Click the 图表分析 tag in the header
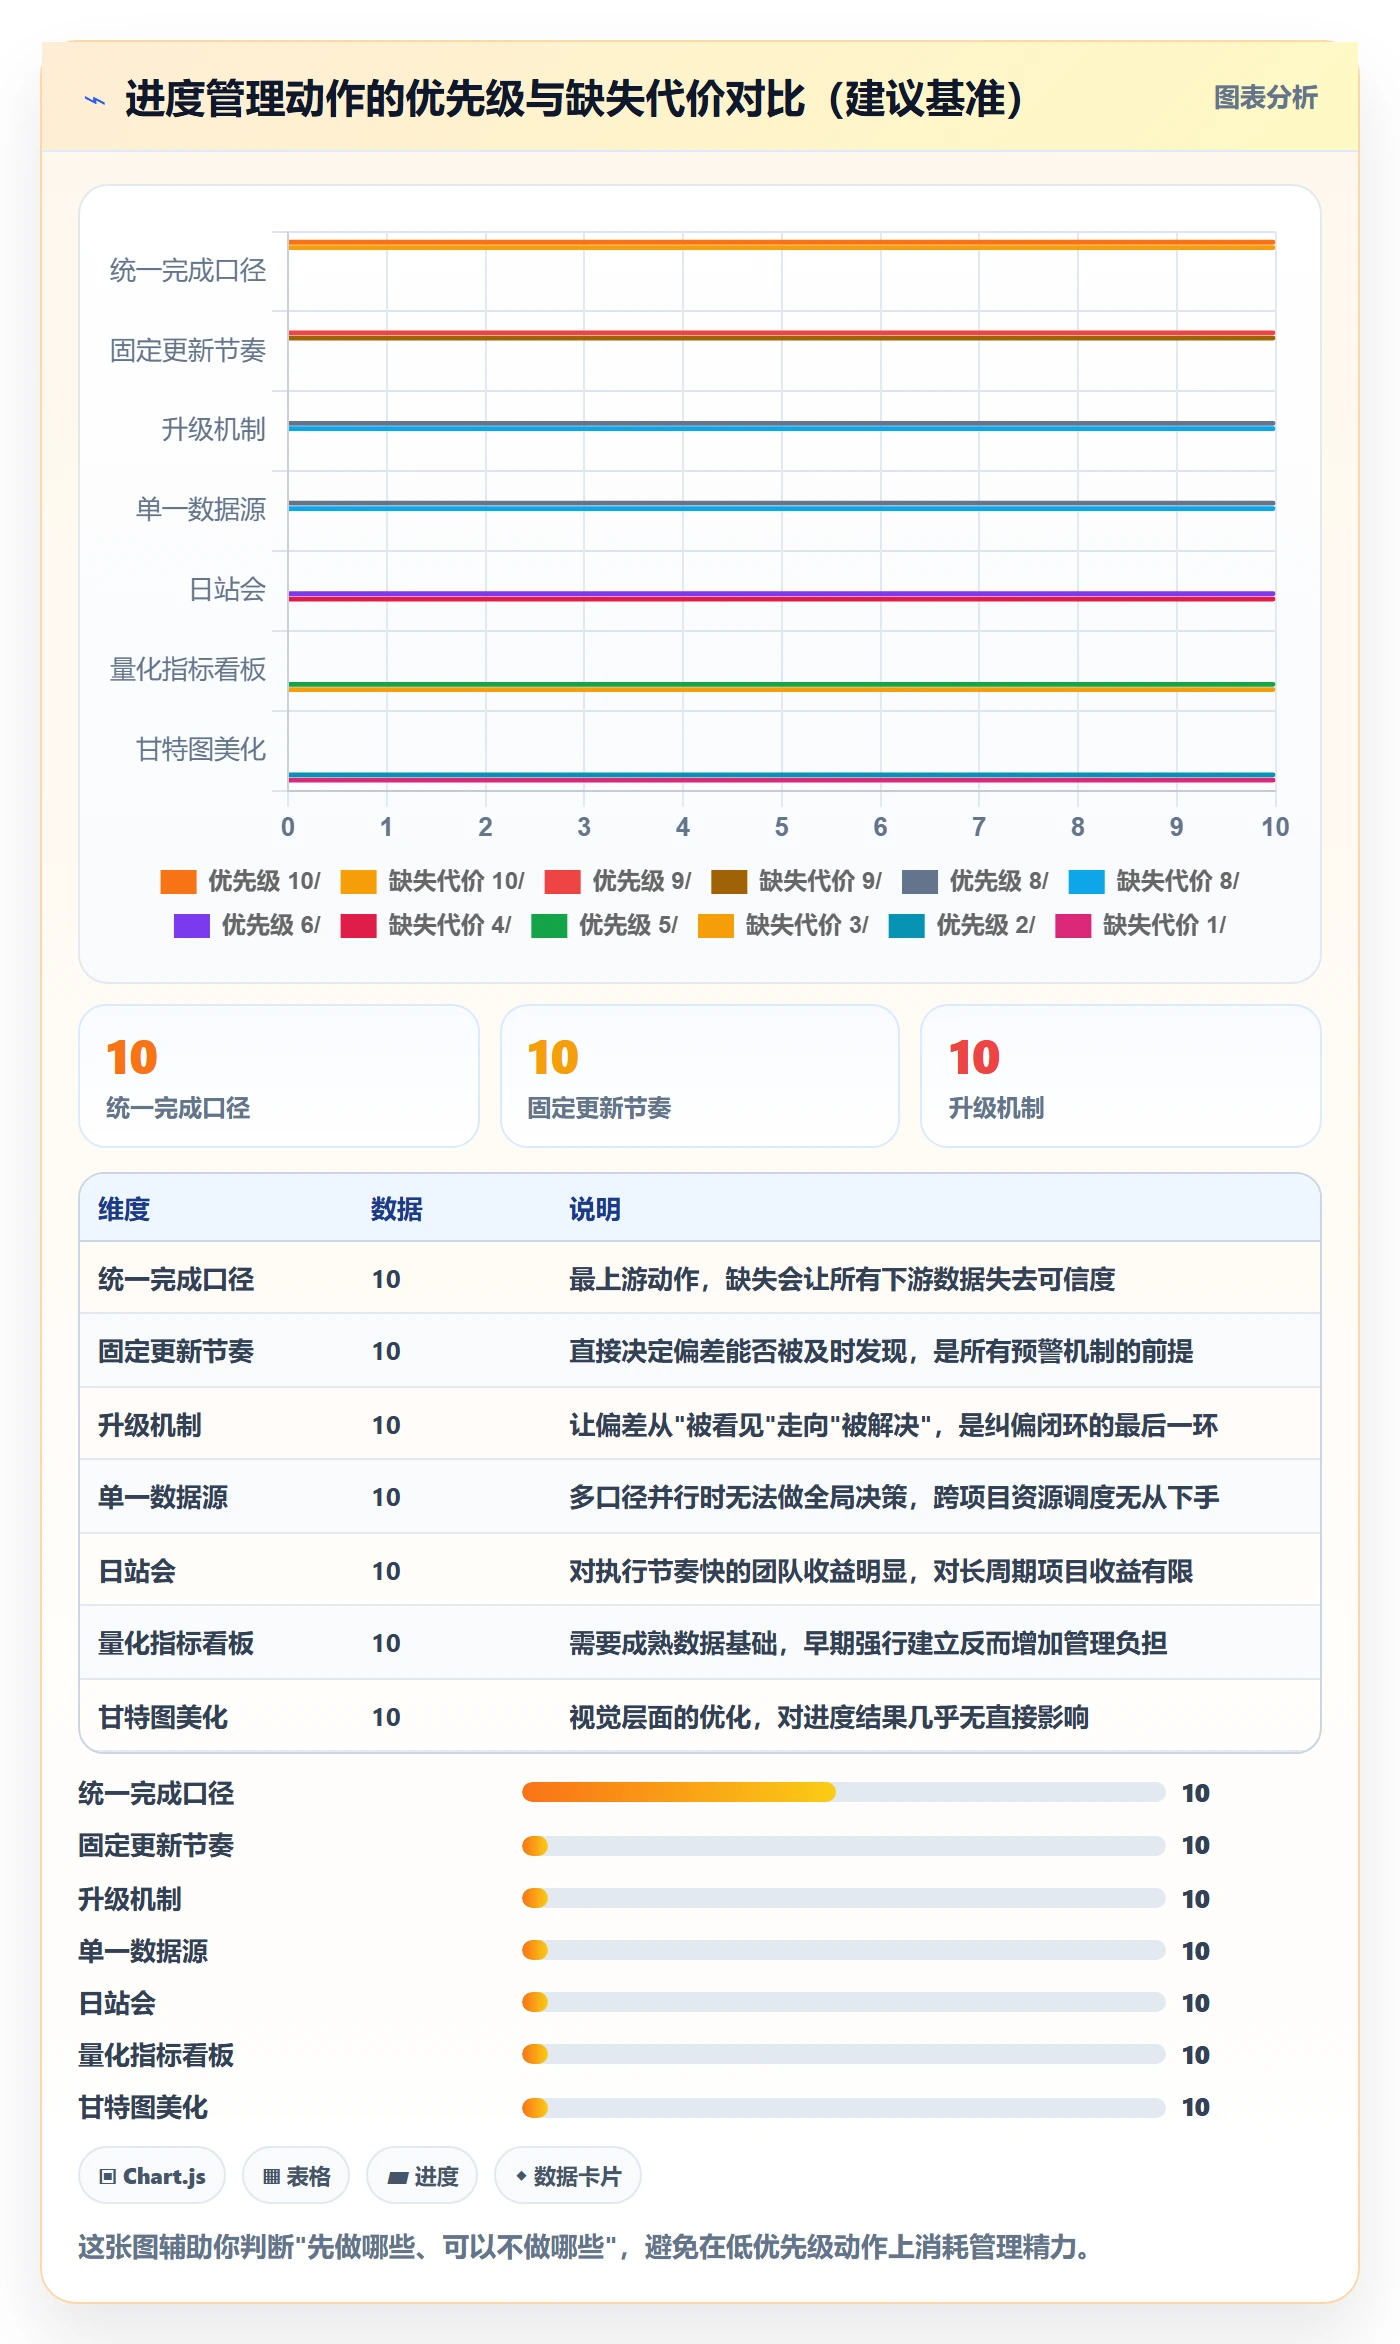The height and width of the screenshot is (2344, 1400). point(1265,98)
